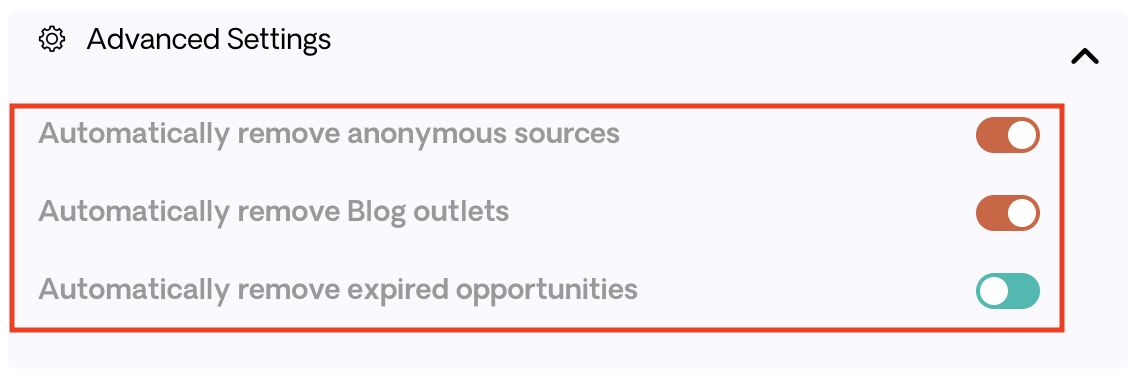This screenshot has height=380, width=1138.
Task: Click the 'Automatically remove anonymous sources' label
Action: pyautogui.click(x=329, y=135)
